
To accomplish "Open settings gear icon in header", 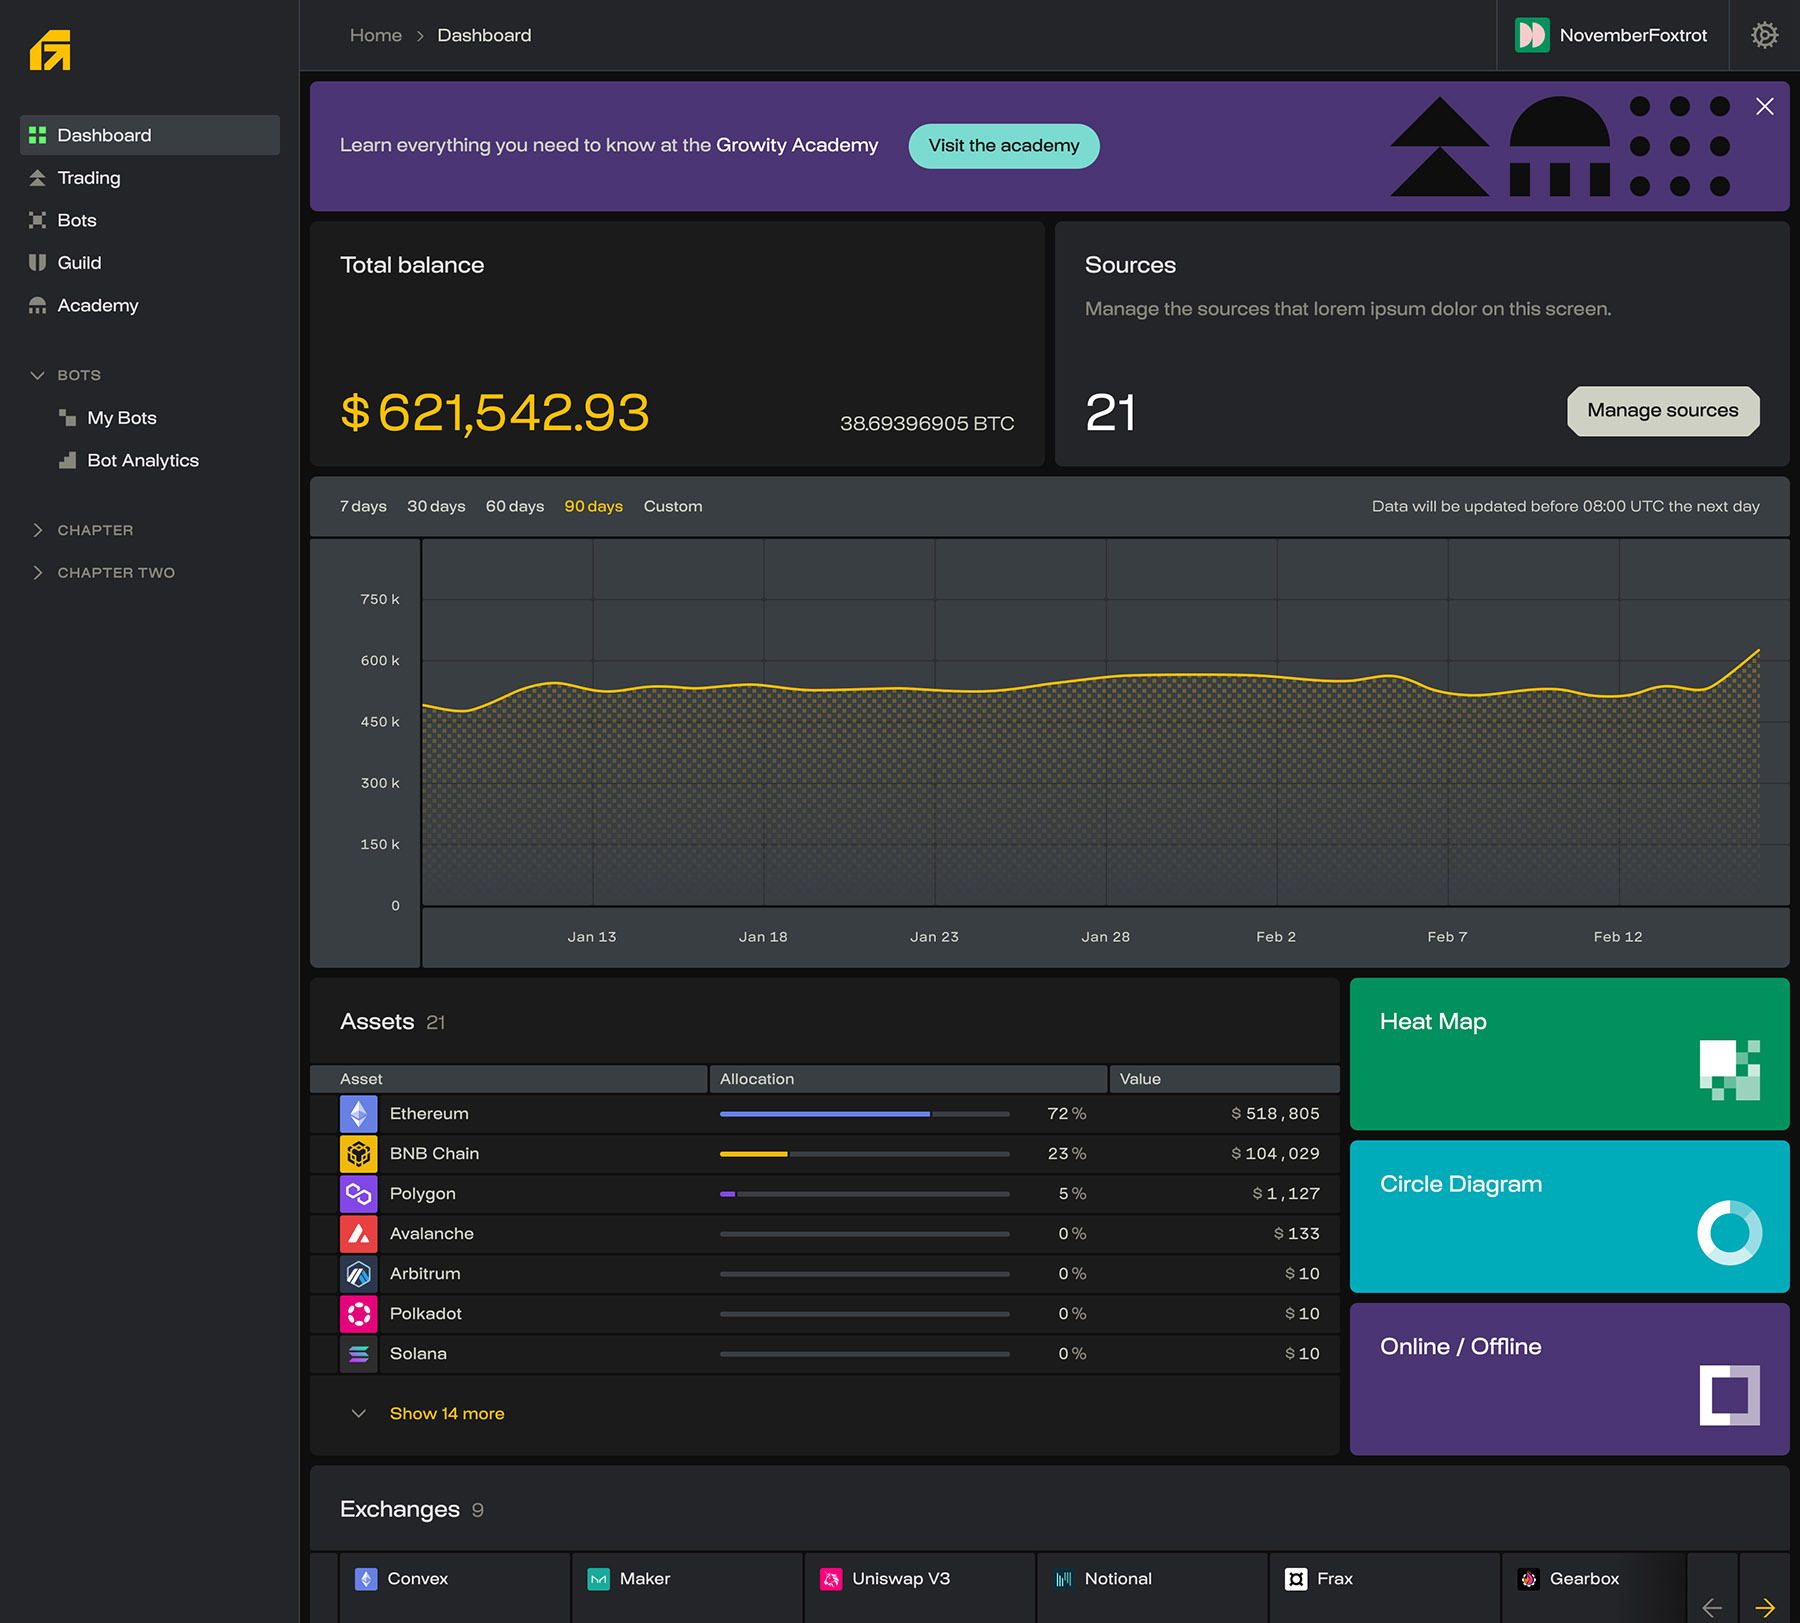I will [1764, 35].
